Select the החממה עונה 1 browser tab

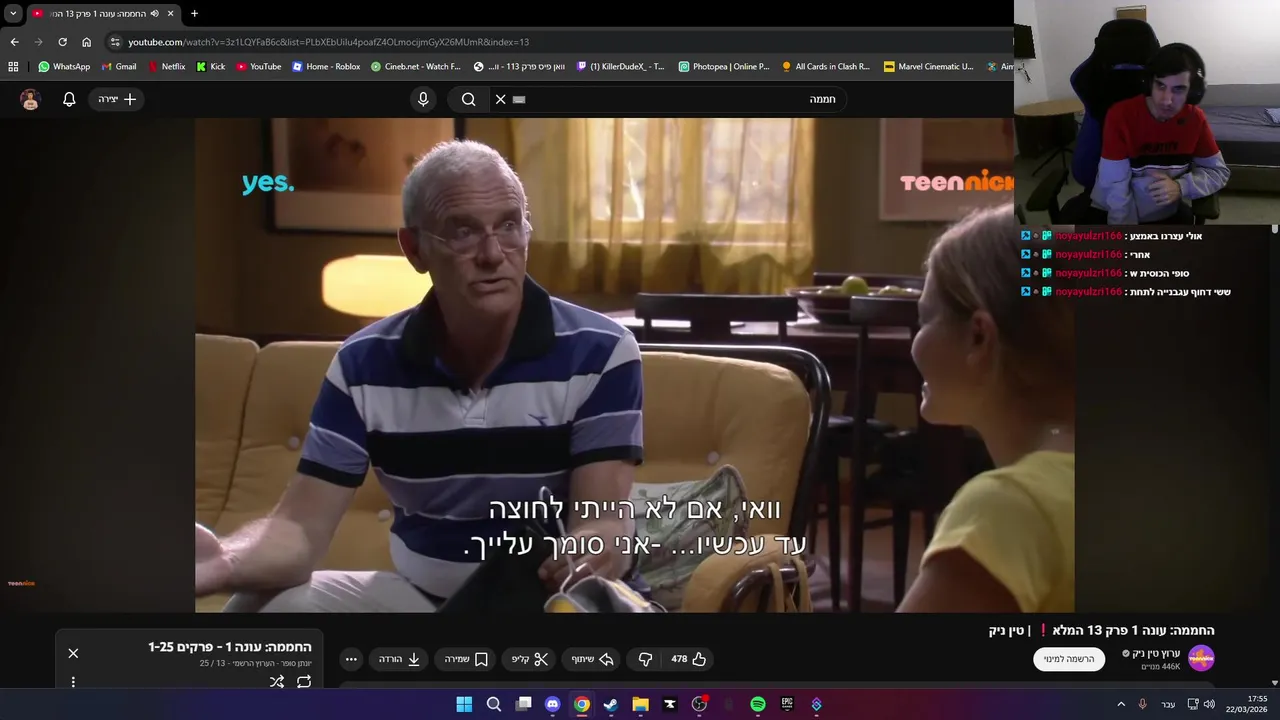(x=103, y=13)
